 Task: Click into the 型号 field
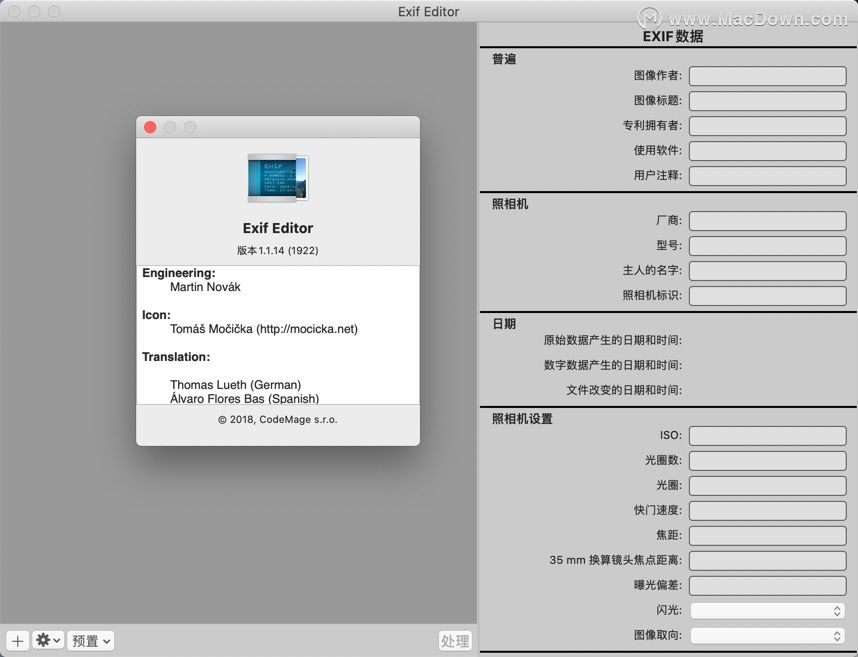point(767,246)
